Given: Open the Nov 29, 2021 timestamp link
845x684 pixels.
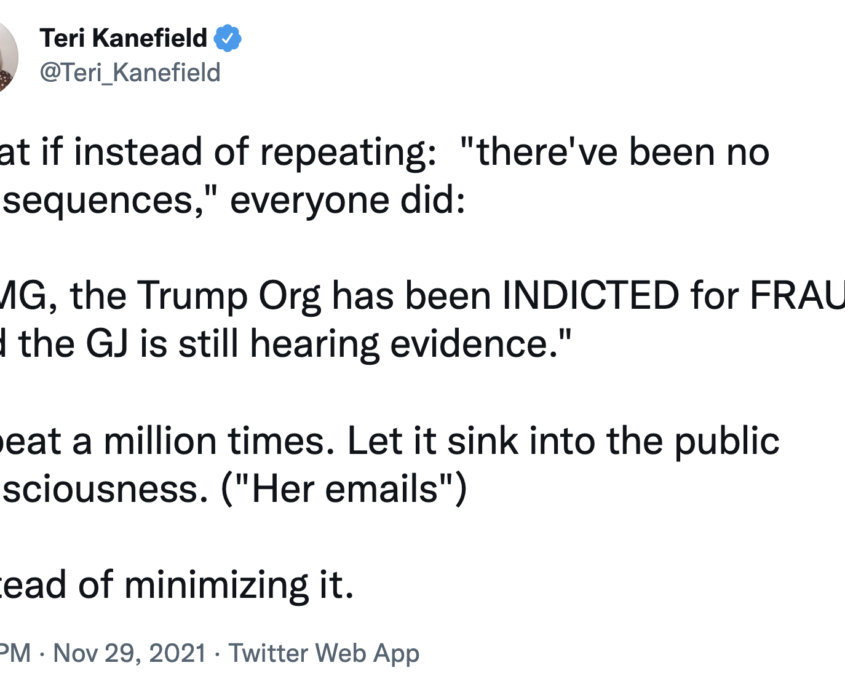Looking at the screenshot, I should [x=130, y=653].
